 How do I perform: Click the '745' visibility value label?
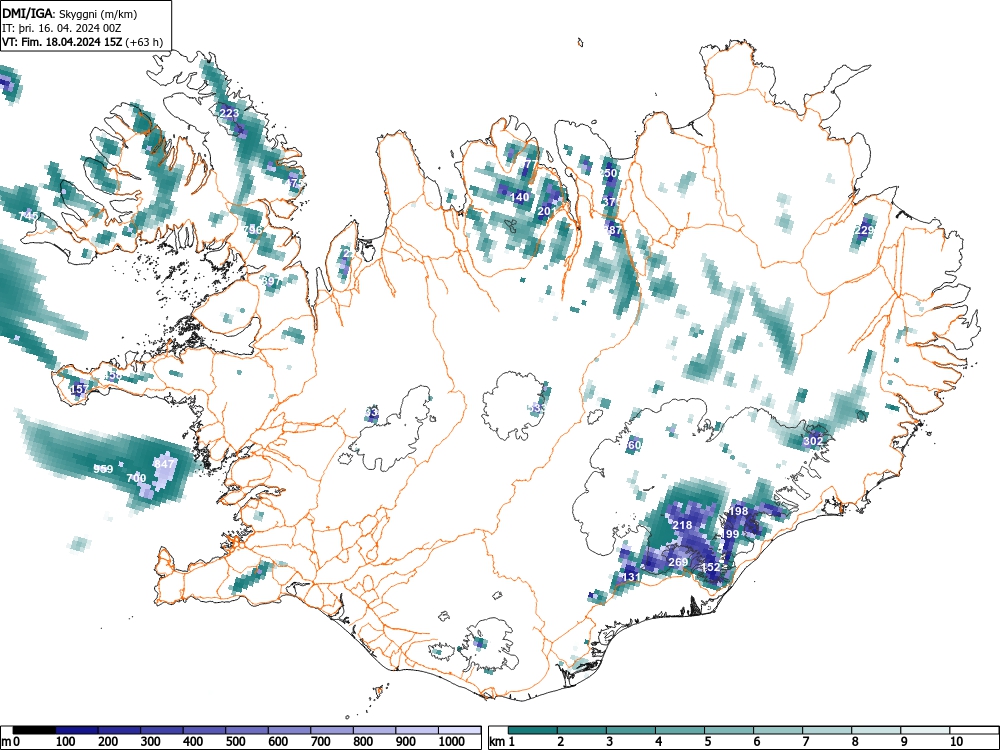[29, 216]
